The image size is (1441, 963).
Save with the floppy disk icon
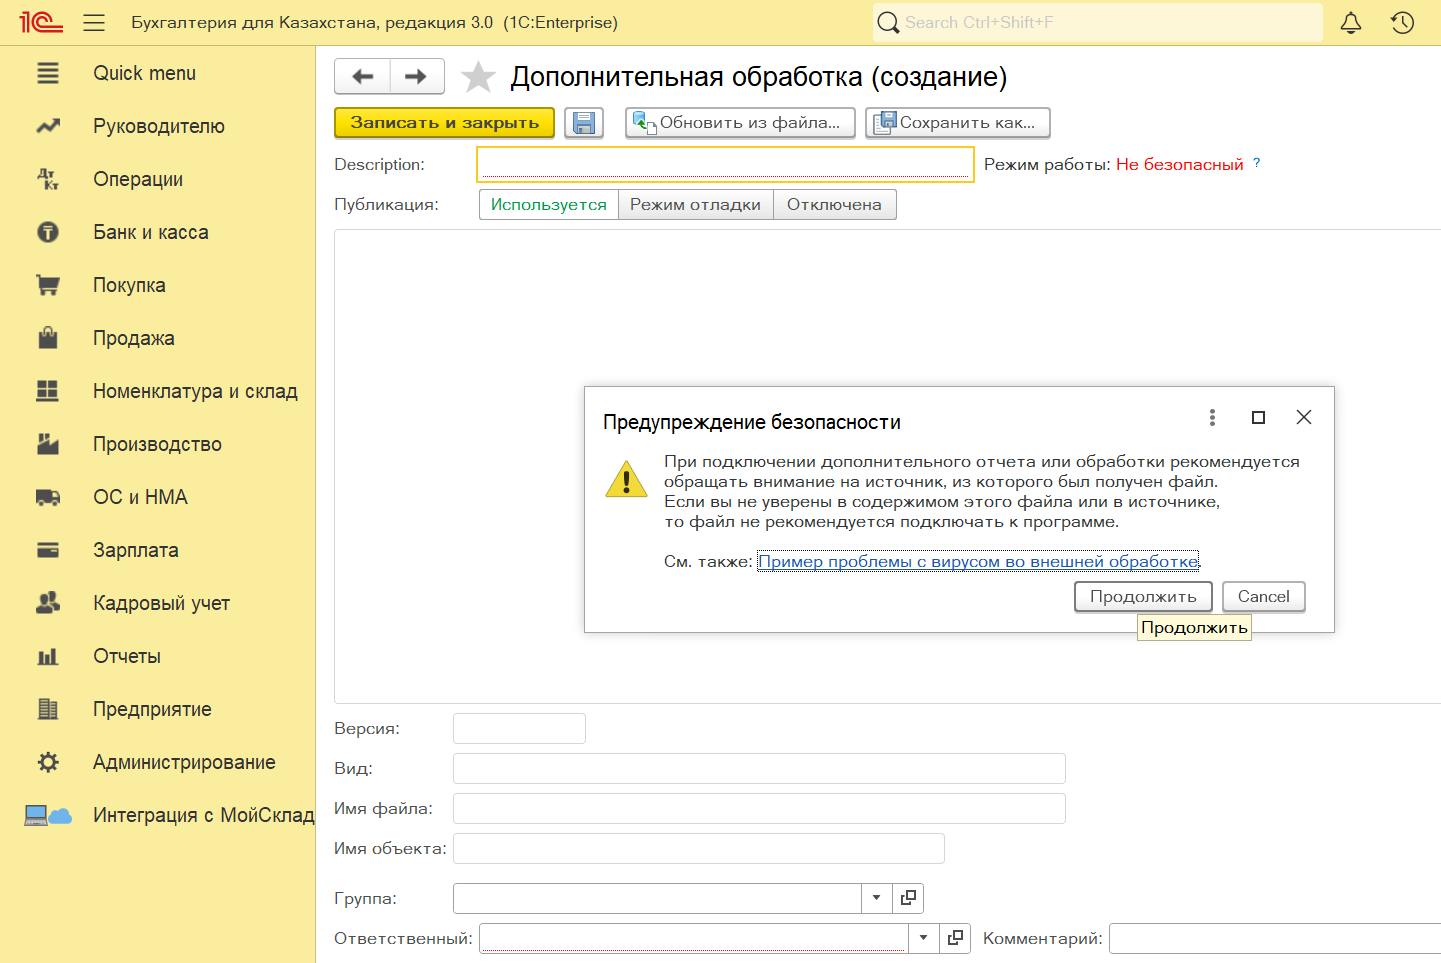point(584,123)
